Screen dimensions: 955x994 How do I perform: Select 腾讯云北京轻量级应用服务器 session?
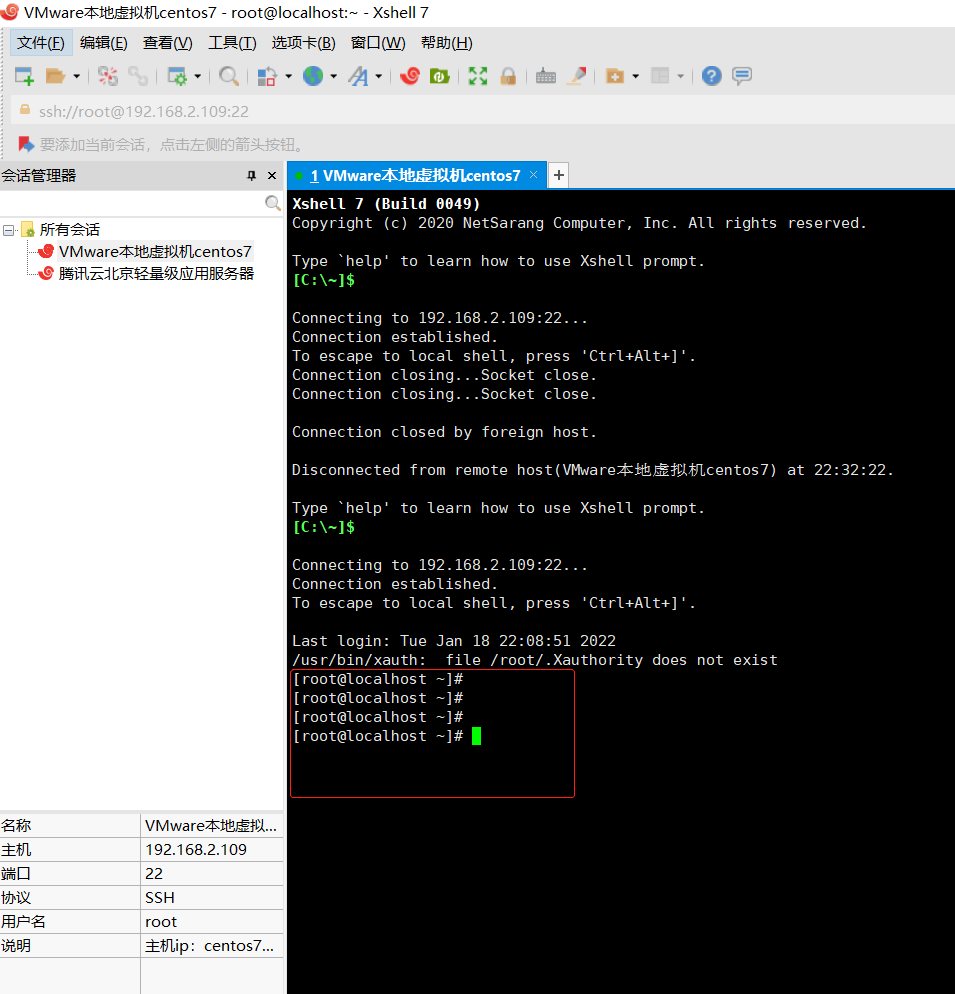156,274
